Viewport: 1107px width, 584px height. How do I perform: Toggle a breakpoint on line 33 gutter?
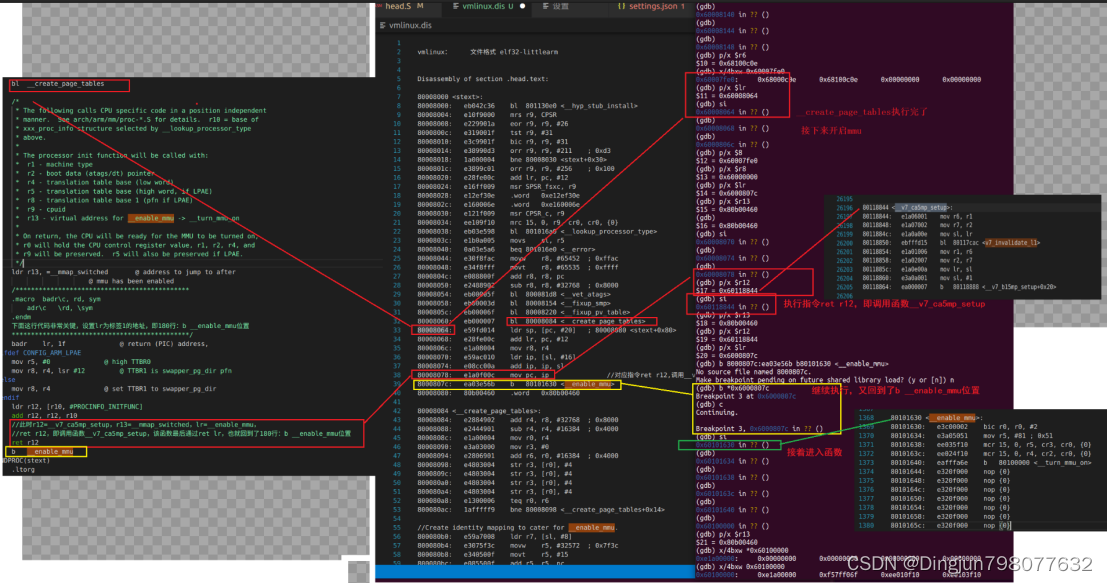(386, 331)
